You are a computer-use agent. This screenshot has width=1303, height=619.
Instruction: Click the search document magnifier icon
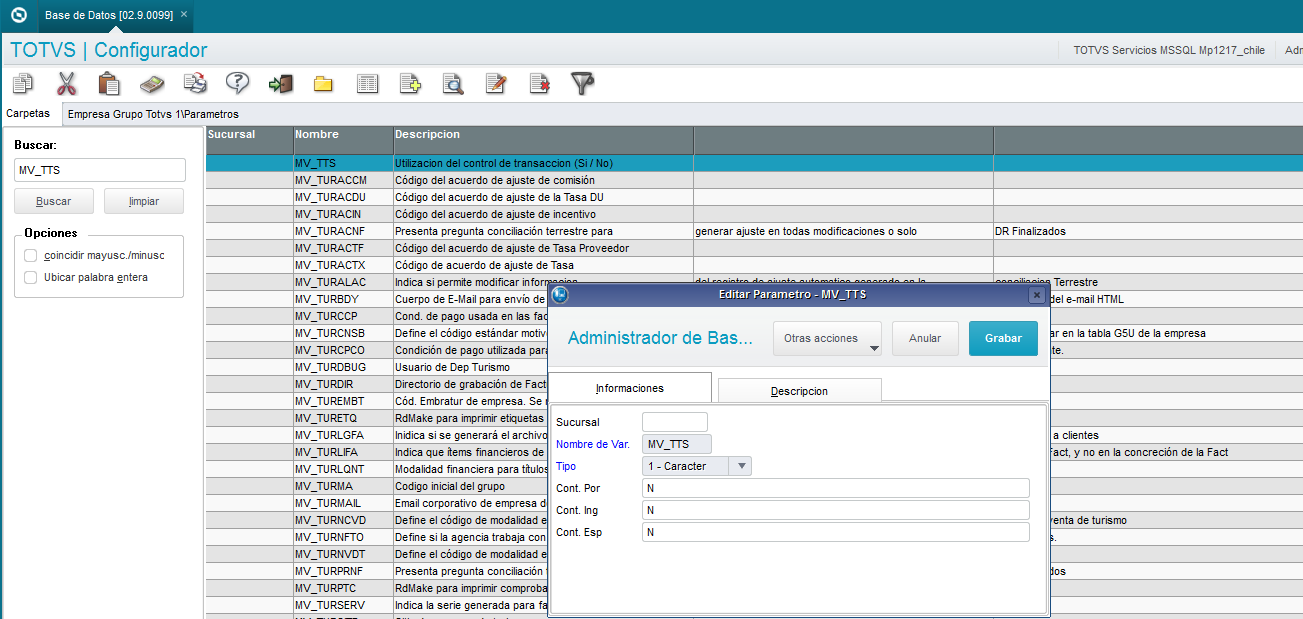[453, 84]
